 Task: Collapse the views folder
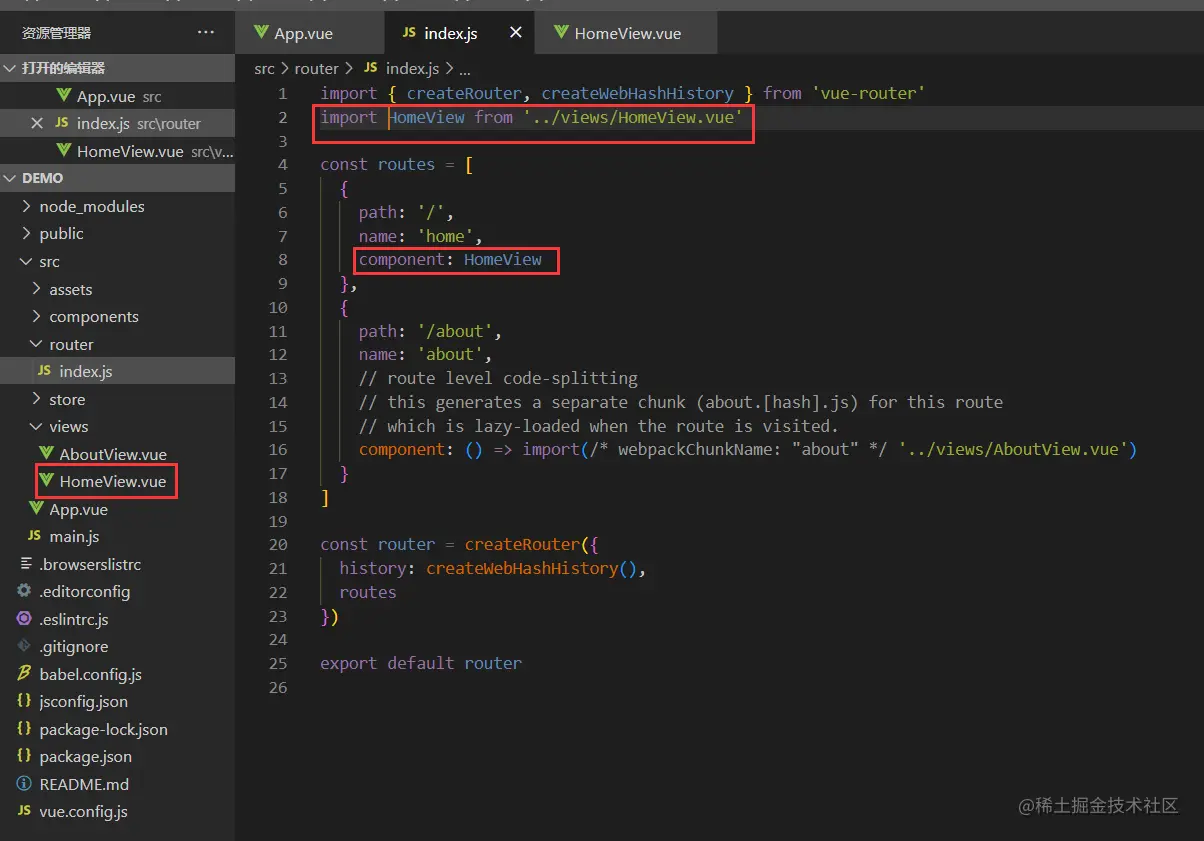tap(36, 426)
